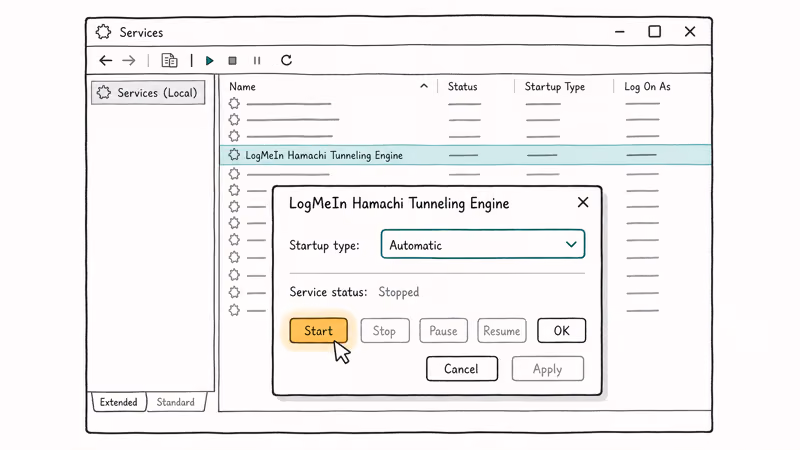The width and height of the screenshot is (800, 450).
Task: Click the Stop button in the dialog
Action: 385,331
